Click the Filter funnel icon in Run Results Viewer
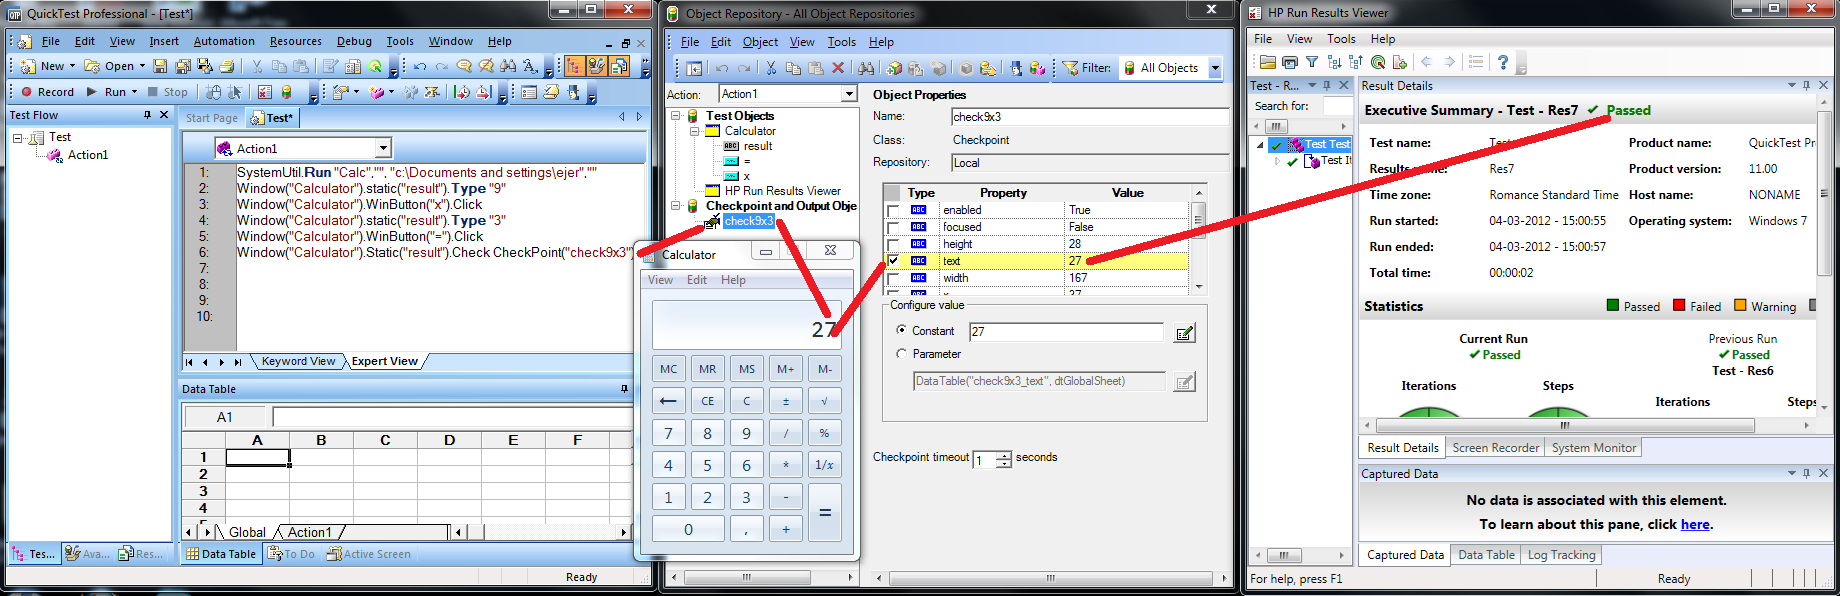The image size is (1840, 596). [1312, 62]
